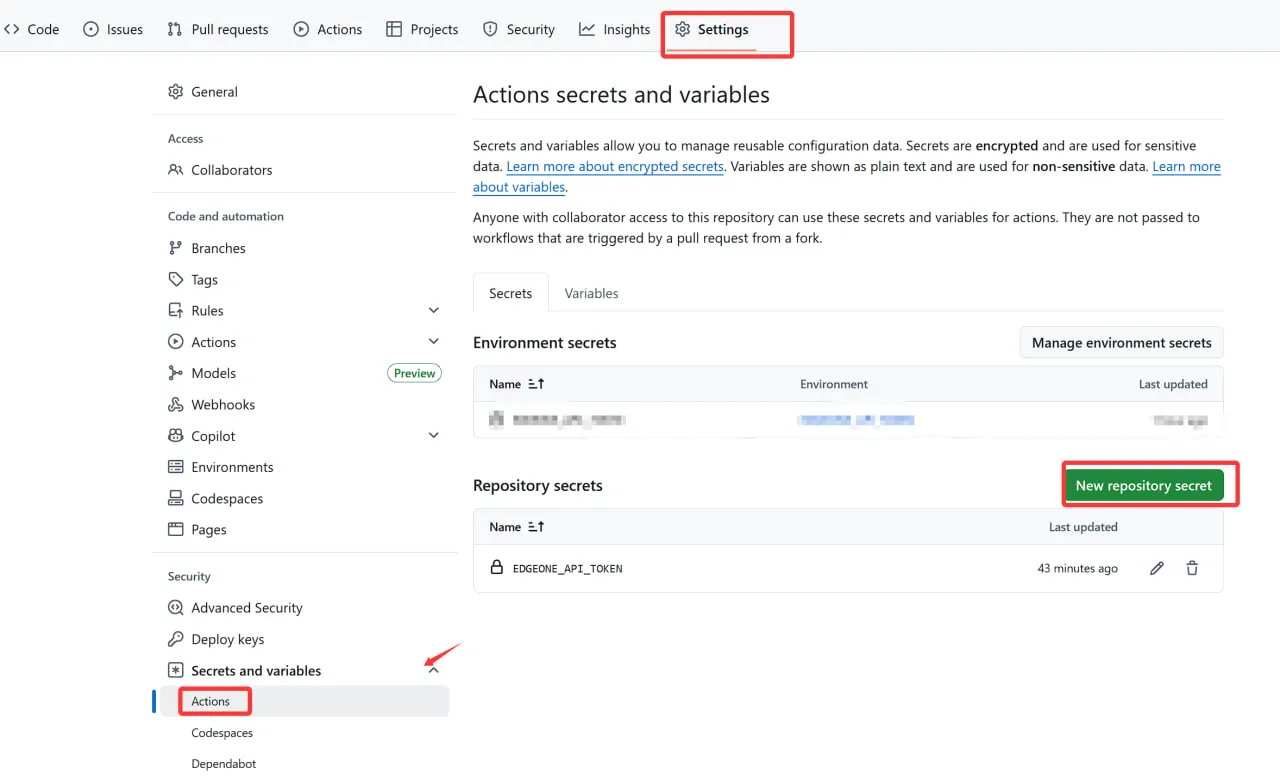The image size is (1280, 781).
Task: Click the blurred Environment link in Environment secrets
Action: [856, 420]
